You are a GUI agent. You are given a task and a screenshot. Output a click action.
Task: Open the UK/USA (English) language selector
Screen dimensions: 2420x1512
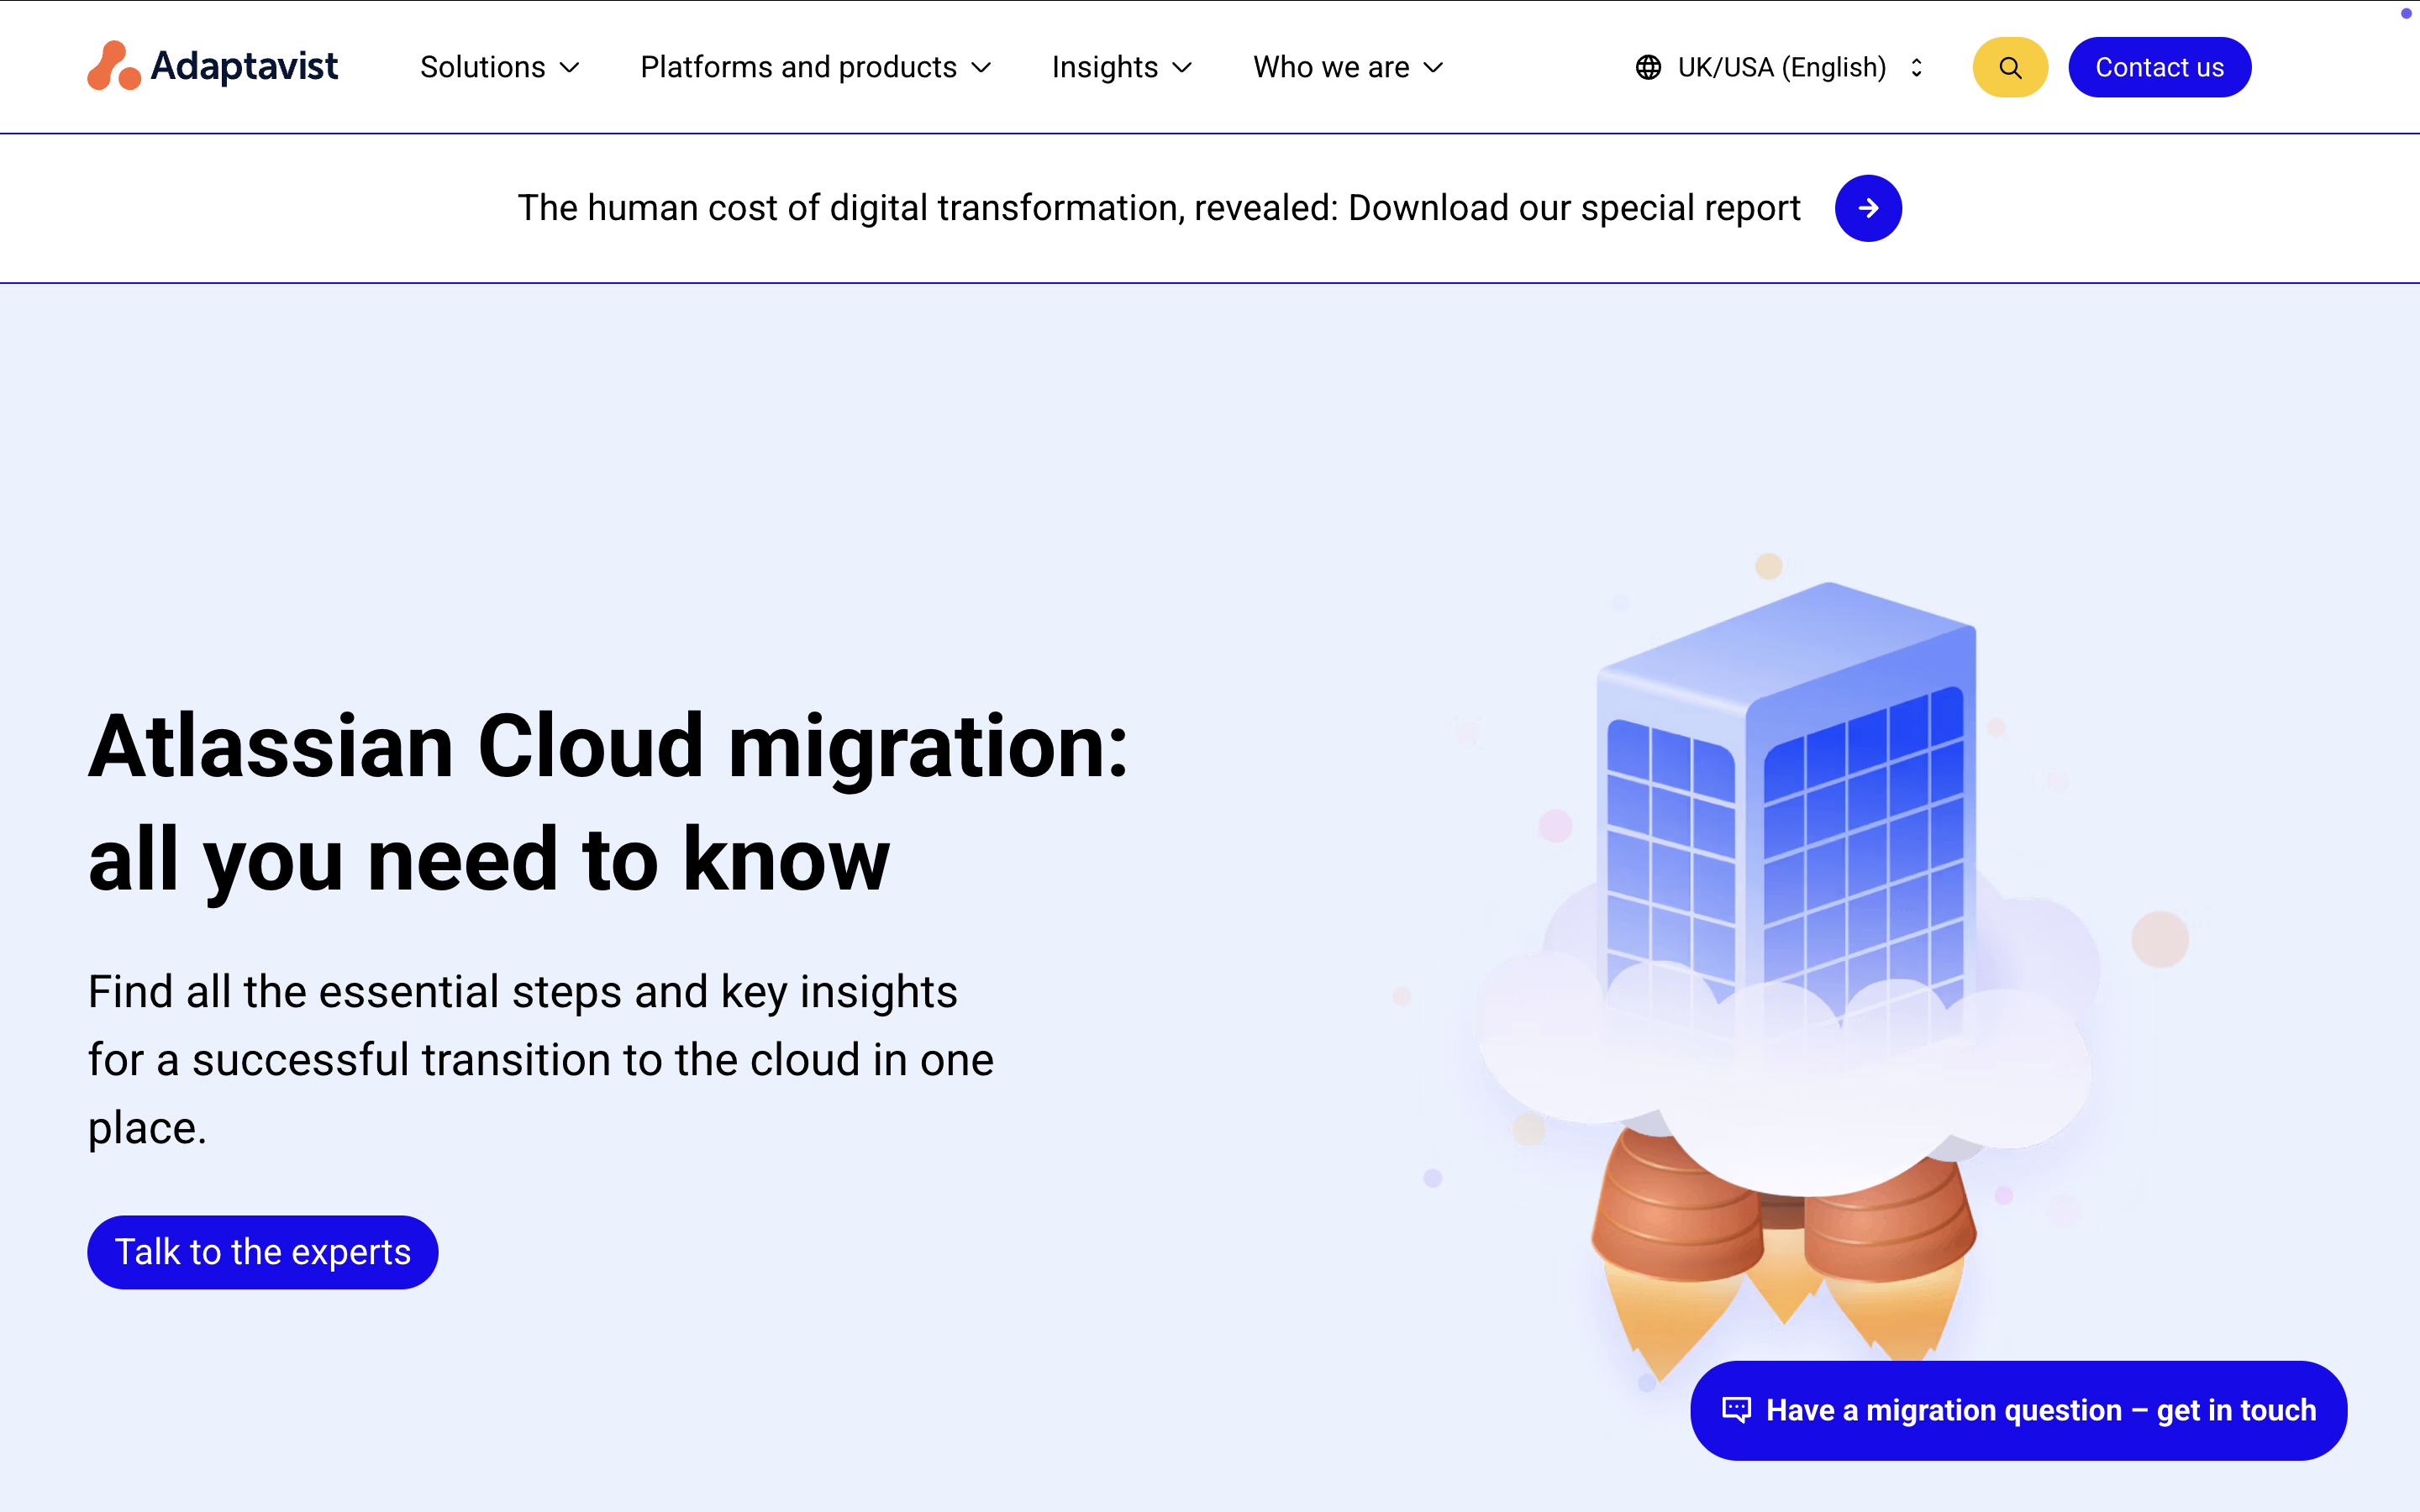(1781, 67)
